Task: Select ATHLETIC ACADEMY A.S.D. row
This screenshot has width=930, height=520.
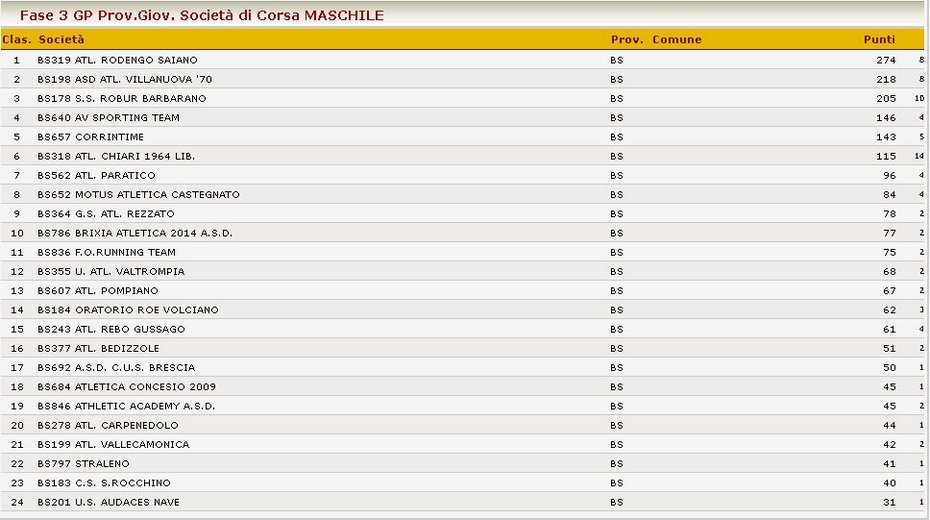Action: point(463,406)
